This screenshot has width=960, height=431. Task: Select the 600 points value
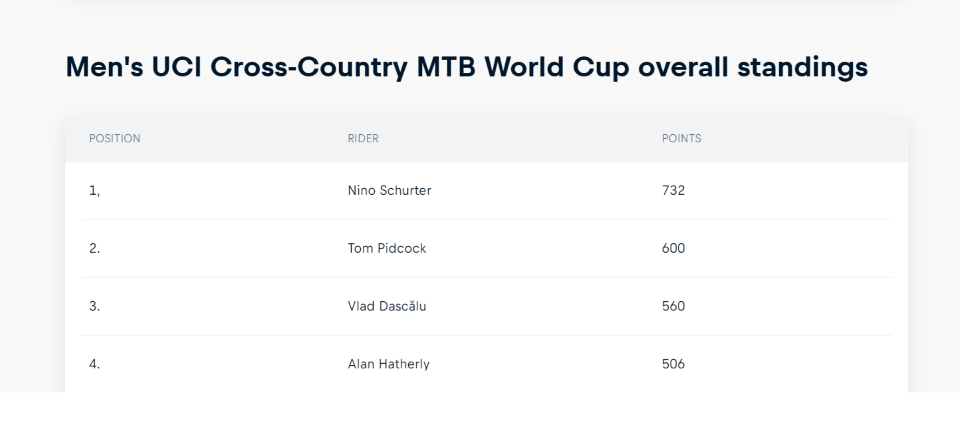tap(673, 248)
